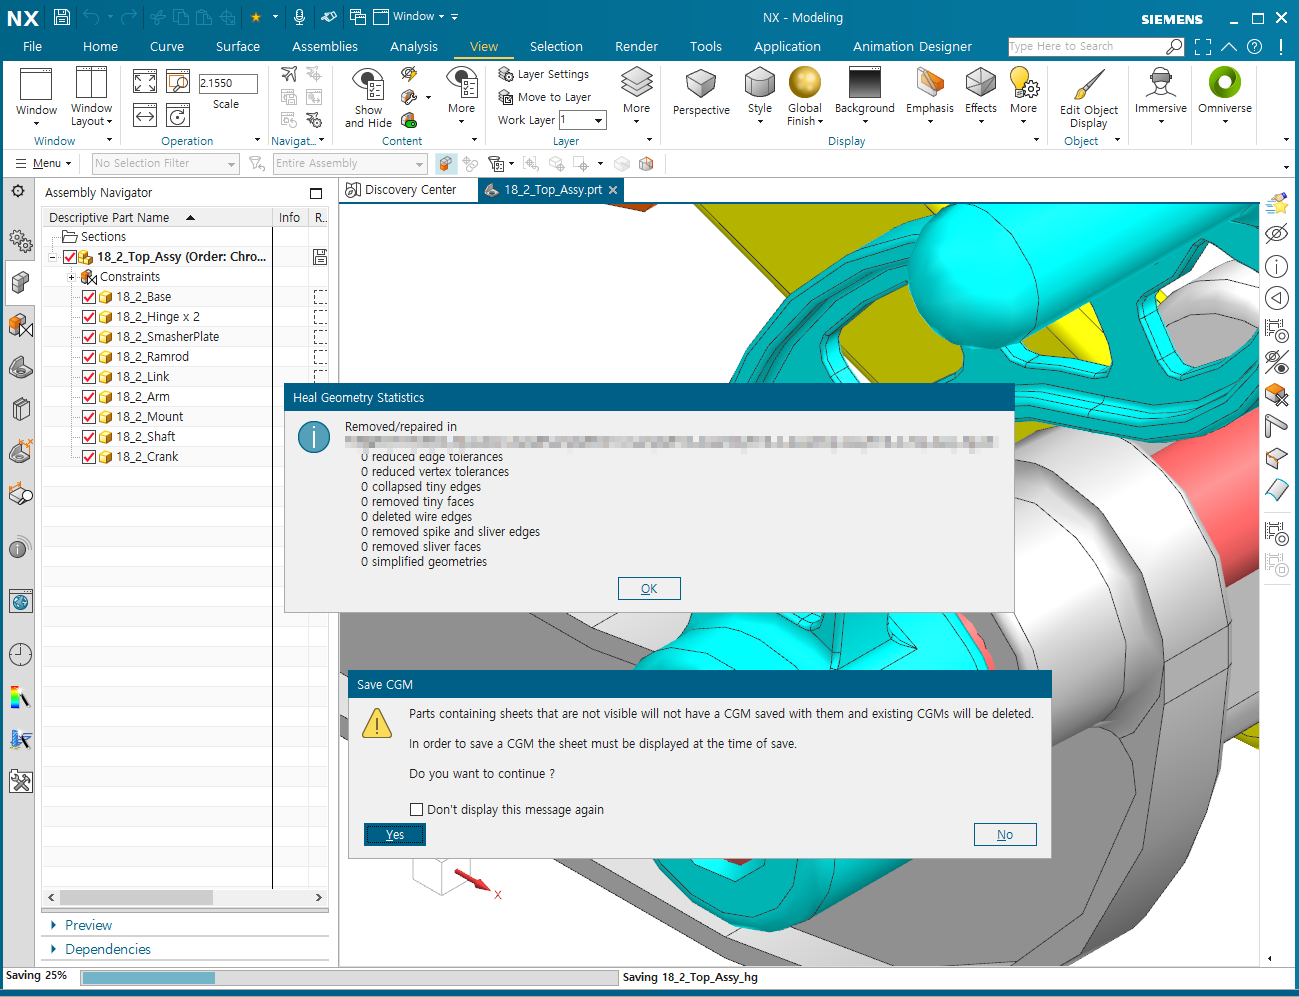Switch to the Analysis ribbon tab
This screenshot has width=1299, height=997.
pos(414,47)
